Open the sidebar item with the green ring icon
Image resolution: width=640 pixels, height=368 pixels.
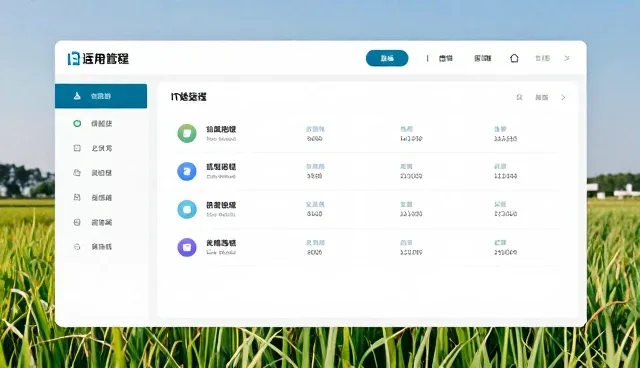pos(101,124)
